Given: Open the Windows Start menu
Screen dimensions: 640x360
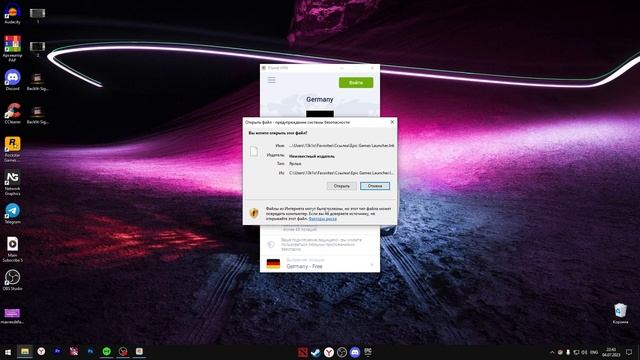Looking at the screenshot, I should 8,352.
